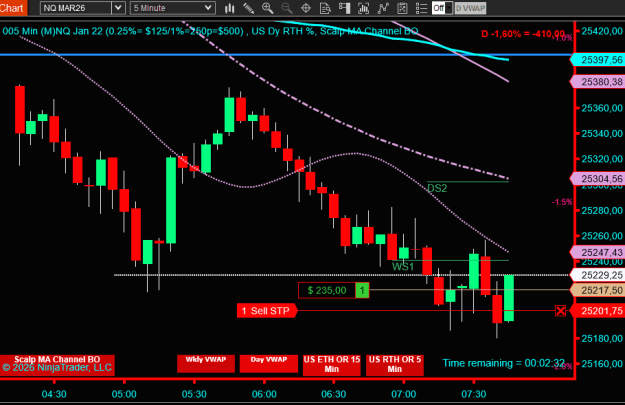Click the zoom out magnifier icon
This screenshot has width=625, height=405.
[x=287, y=8]
